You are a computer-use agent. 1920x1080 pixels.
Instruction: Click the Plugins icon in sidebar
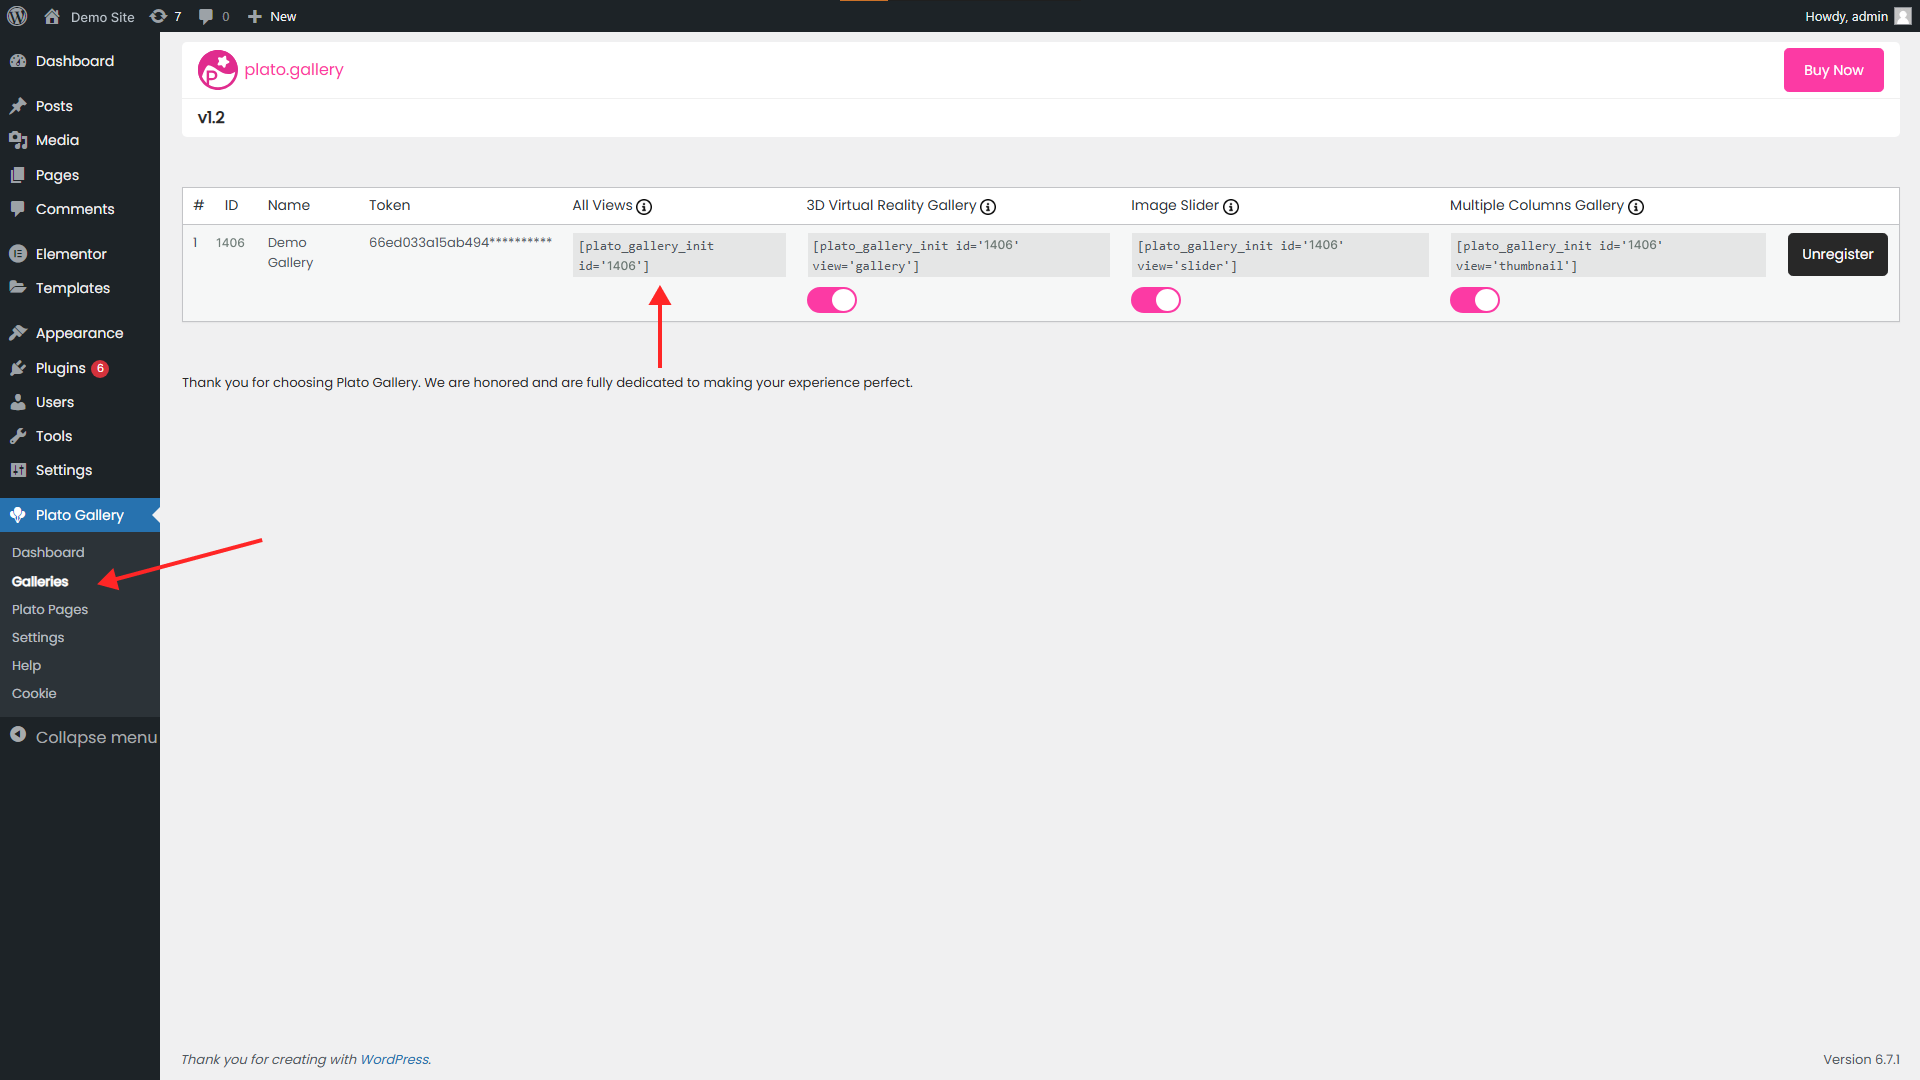point(18,367)
